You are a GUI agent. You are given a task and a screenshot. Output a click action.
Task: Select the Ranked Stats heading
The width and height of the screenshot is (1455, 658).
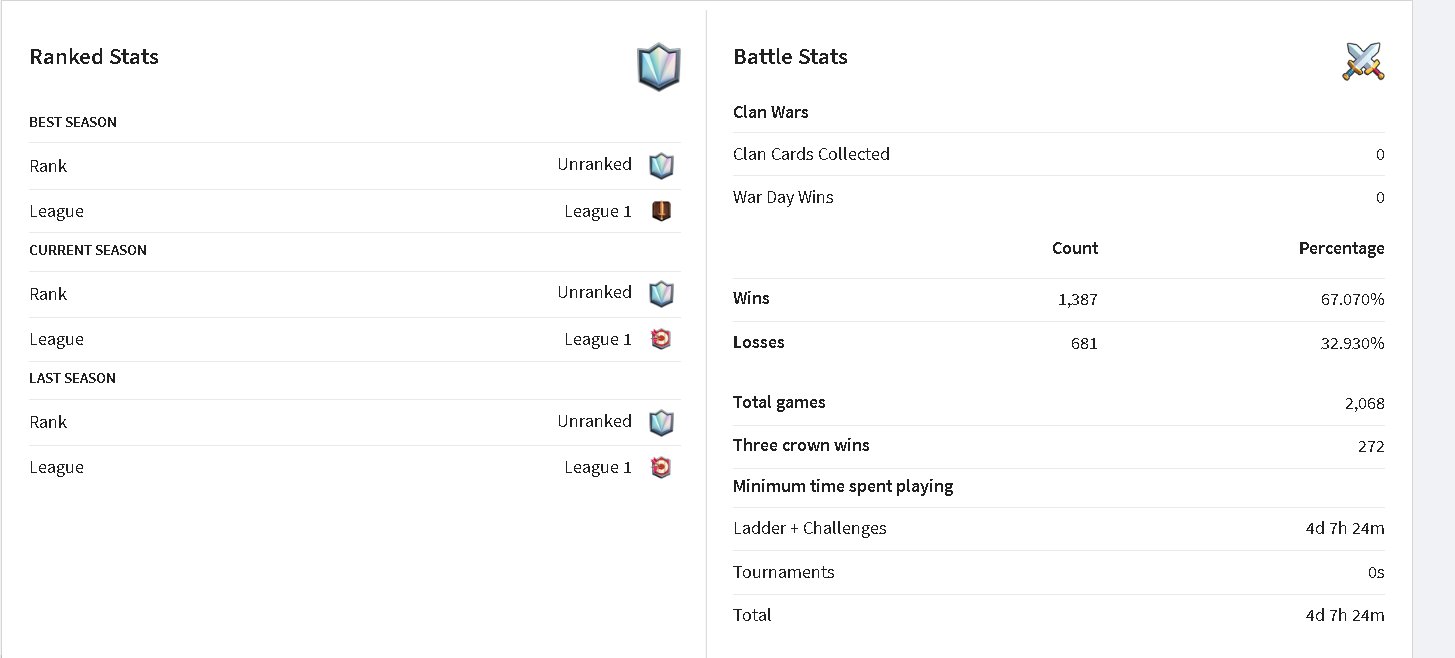pyautogui.click(x=94, y=57)
